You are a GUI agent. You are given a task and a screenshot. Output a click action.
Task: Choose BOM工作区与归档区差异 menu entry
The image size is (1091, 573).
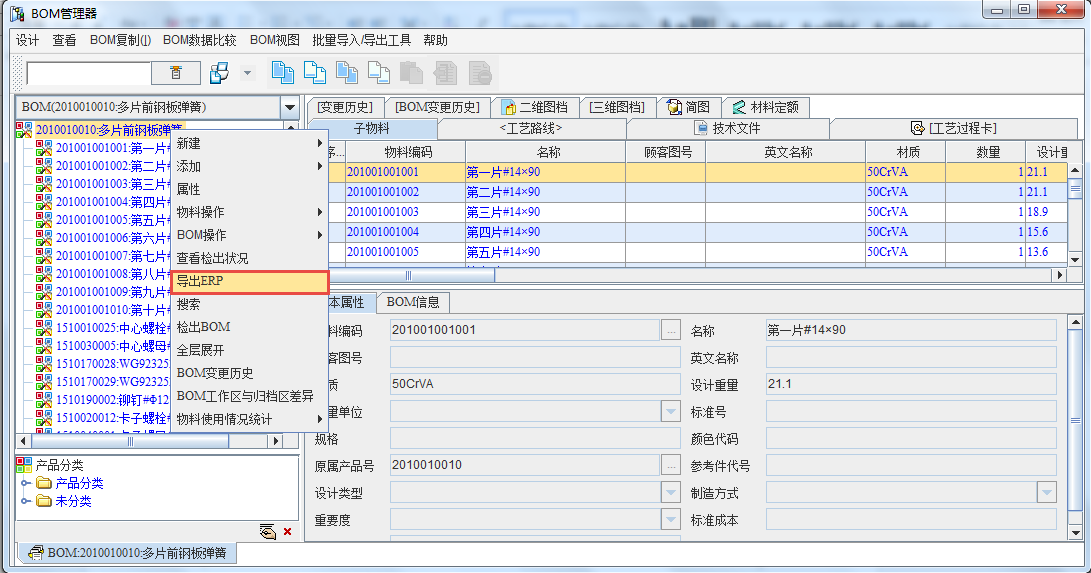coord(249,396)
